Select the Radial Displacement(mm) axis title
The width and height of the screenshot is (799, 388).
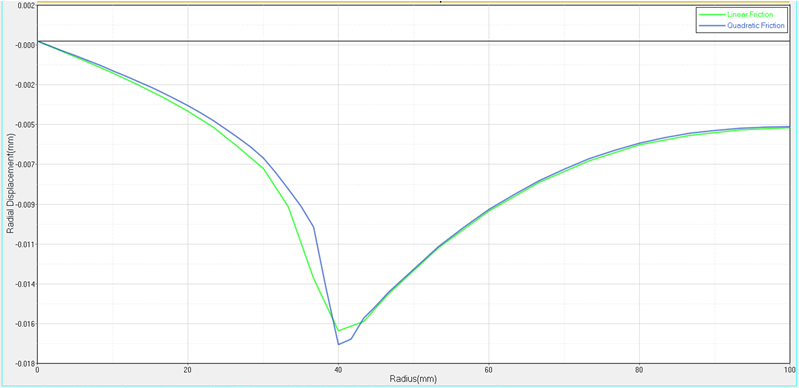11,184
